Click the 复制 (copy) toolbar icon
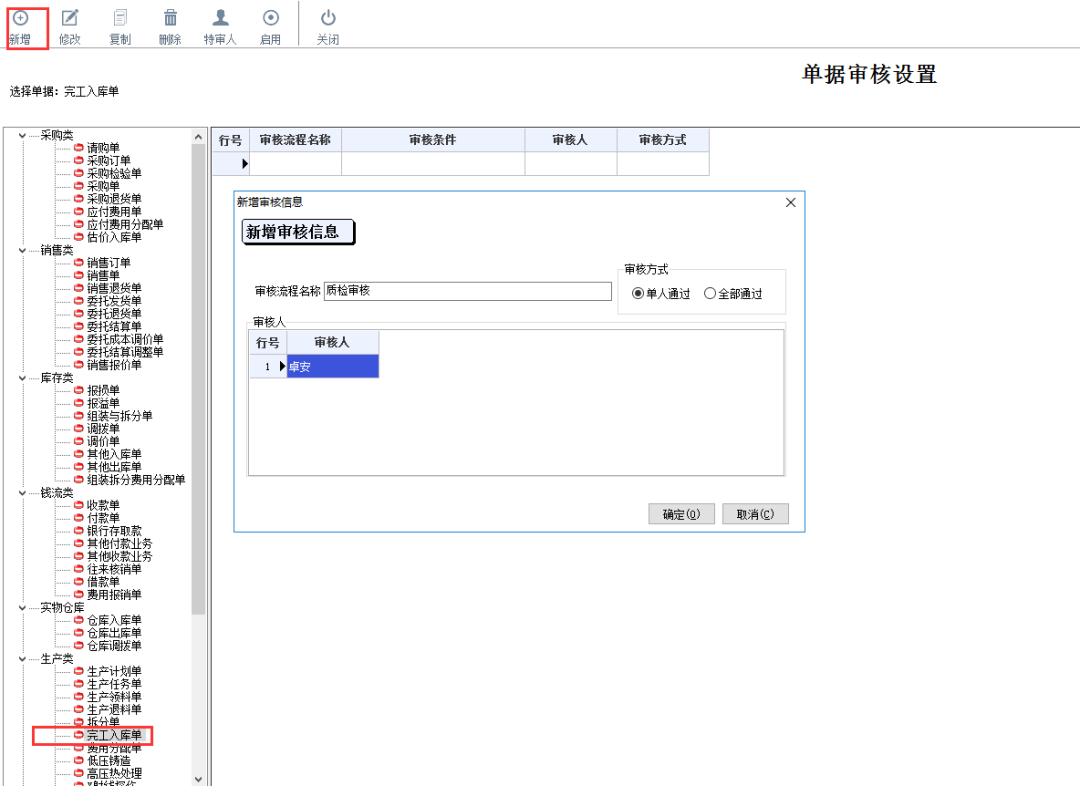This screenshot has width=1080, height=786. point(120,18)
